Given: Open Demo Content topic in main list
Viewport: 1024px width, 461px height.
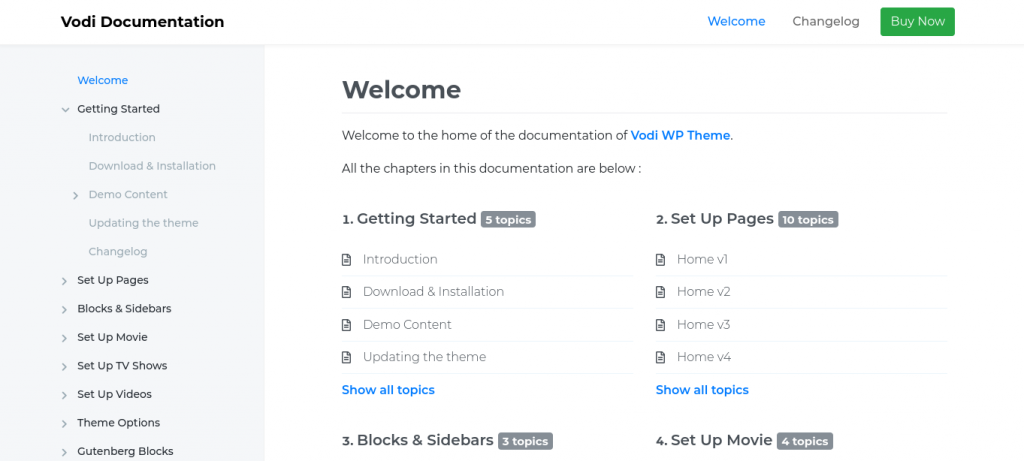Looking at the screenshot, I should pos(408,325).
